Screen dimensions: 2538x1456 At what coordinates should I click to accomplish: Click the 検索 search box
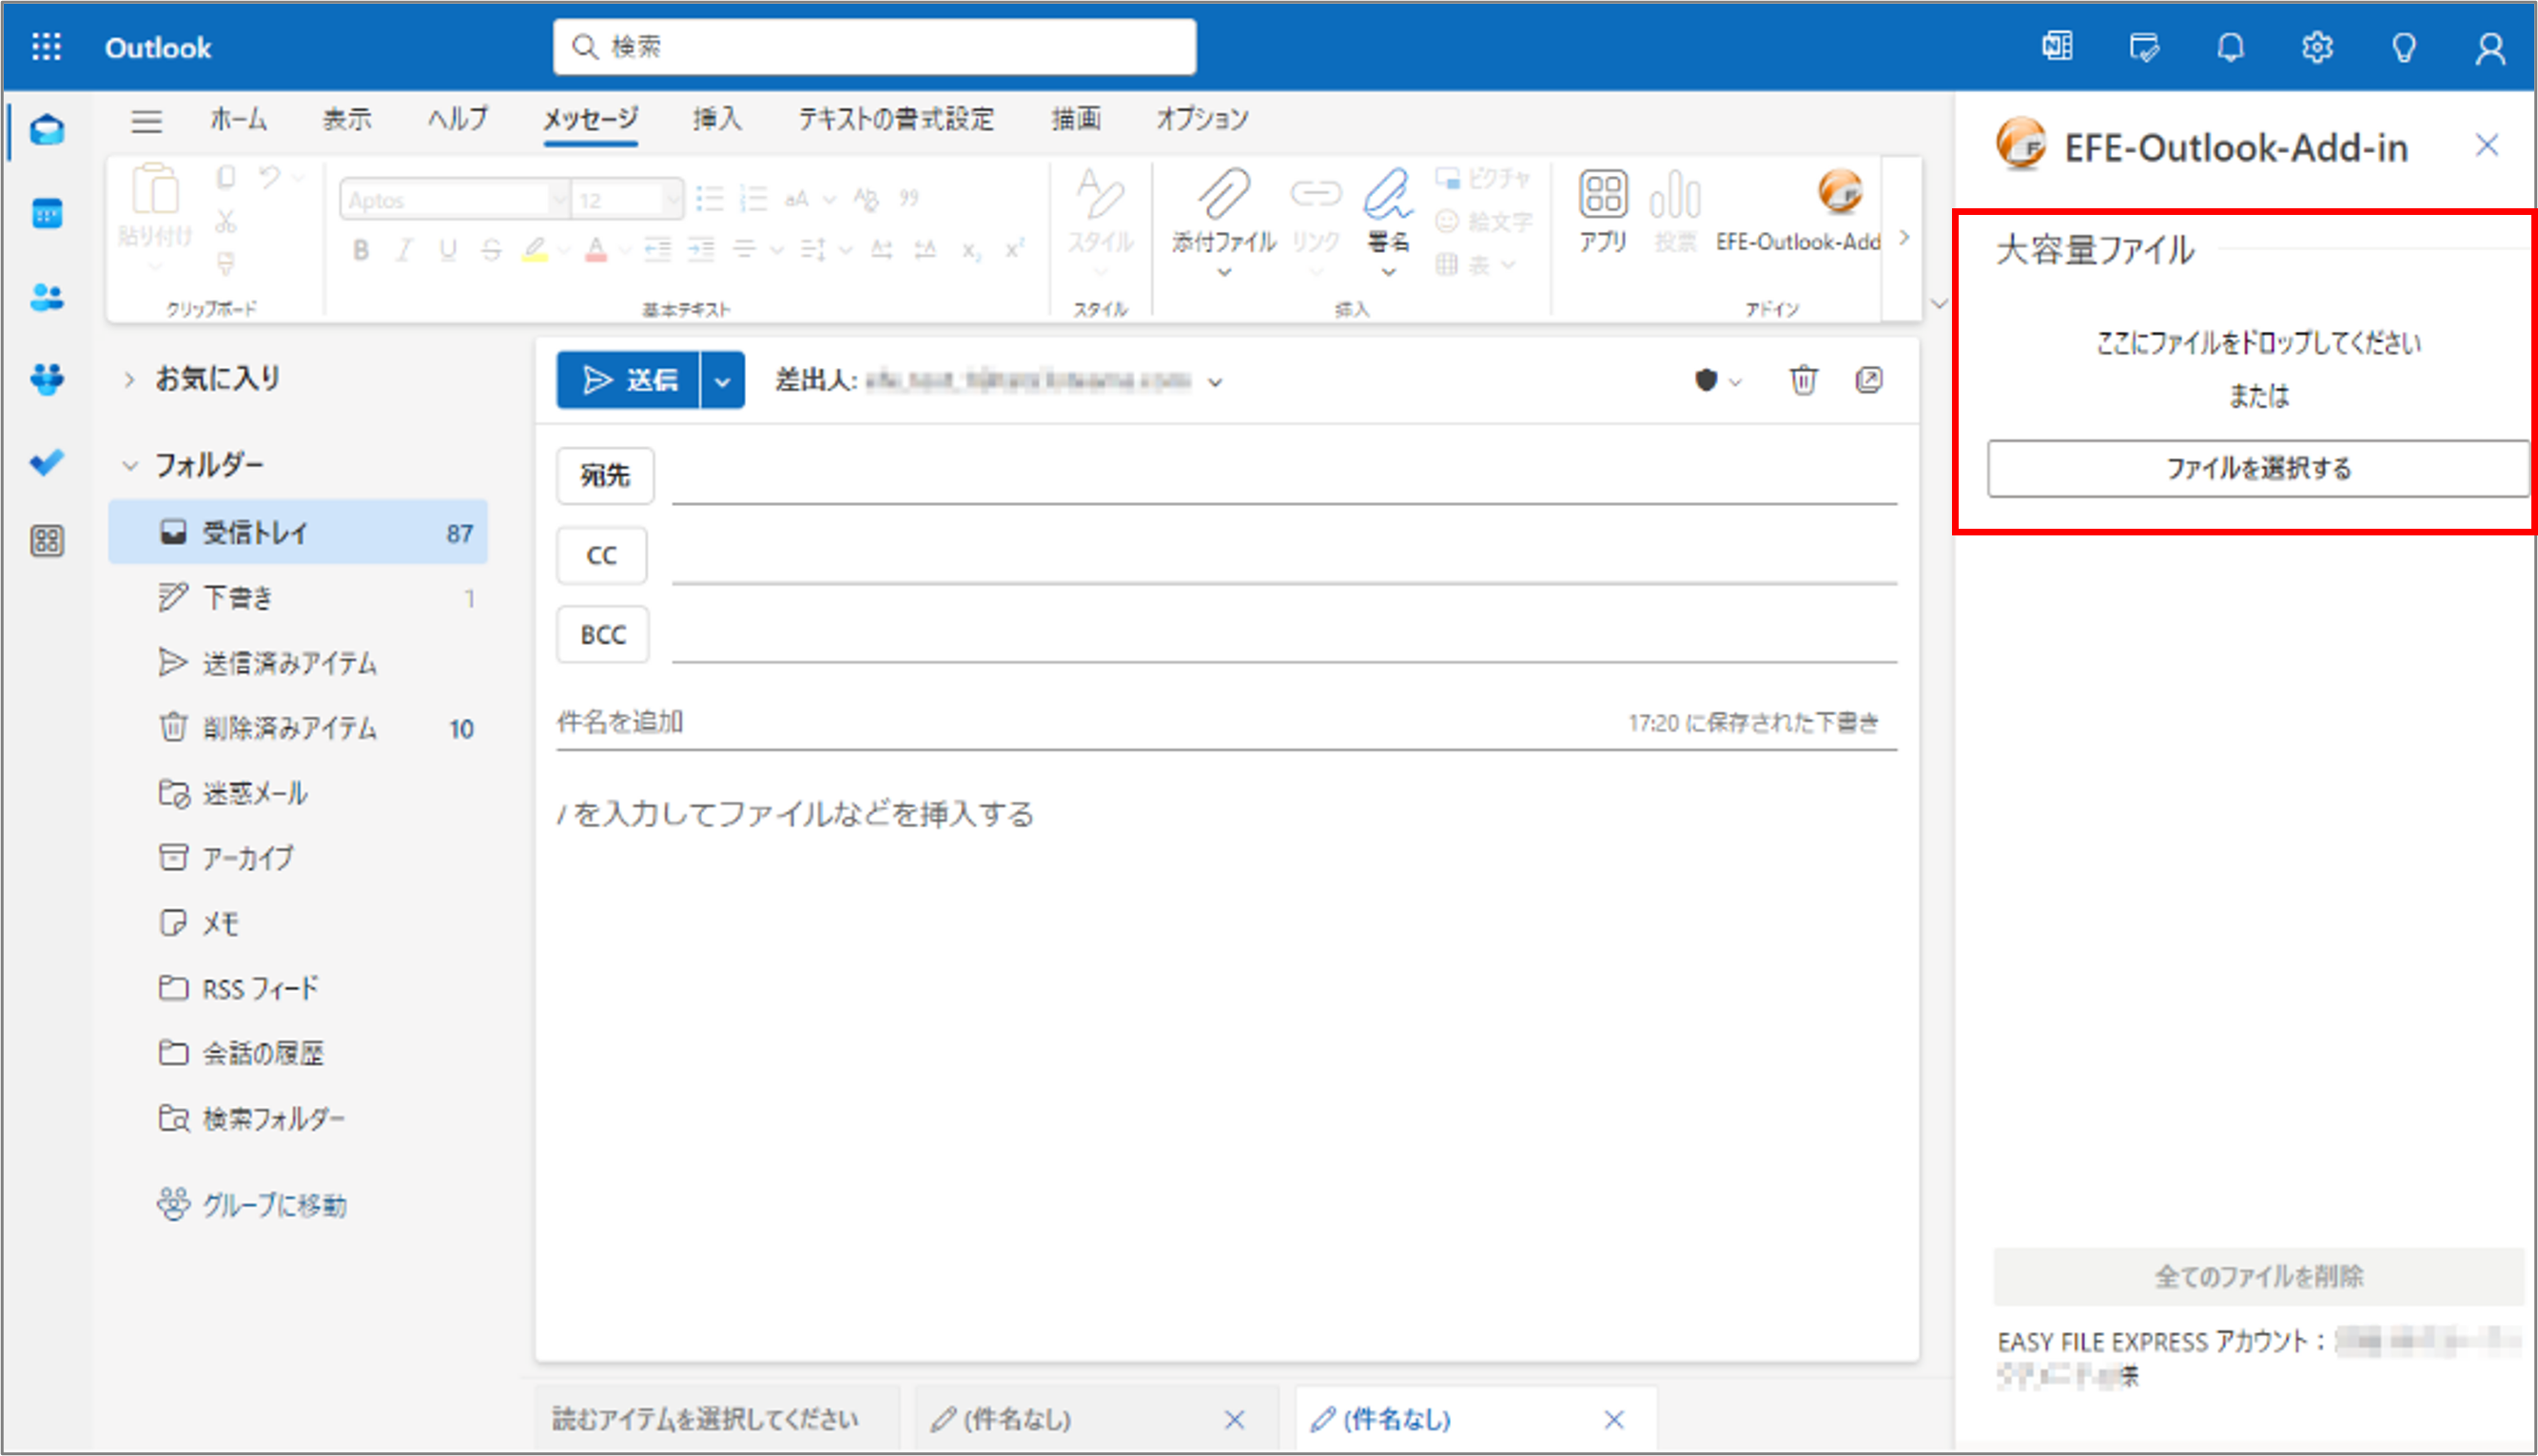875,47
